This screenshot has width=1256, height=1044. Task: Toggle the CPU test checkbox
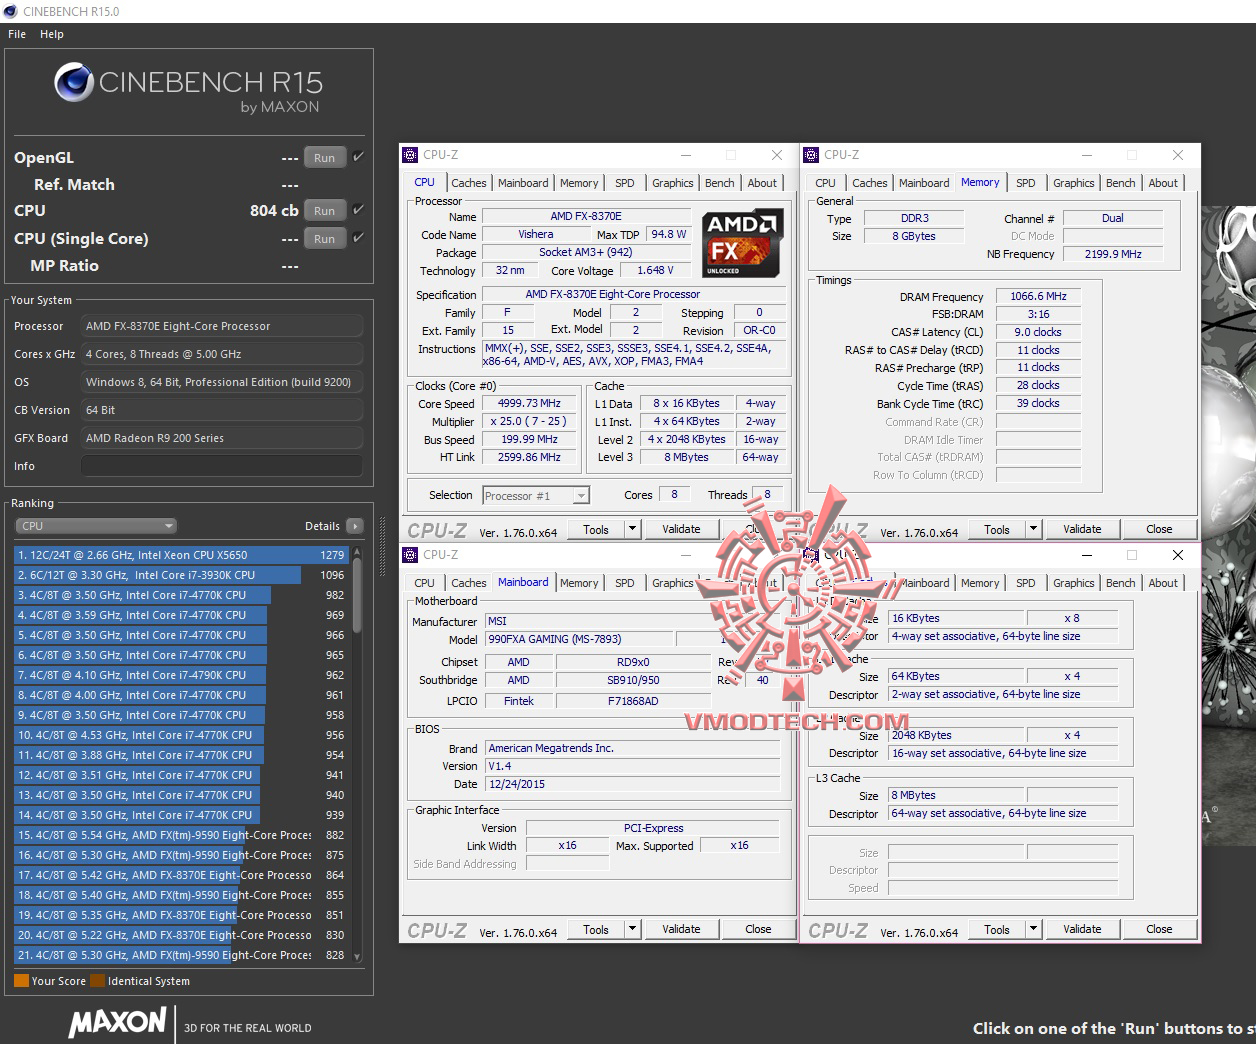[358, 210]
